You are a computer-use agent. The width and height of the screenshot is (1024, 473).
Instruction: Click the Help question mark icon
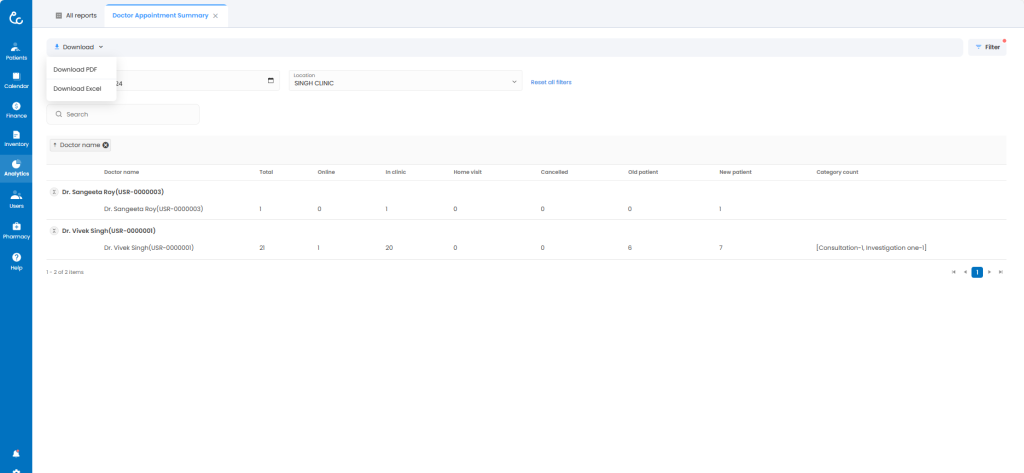point(16,261)
